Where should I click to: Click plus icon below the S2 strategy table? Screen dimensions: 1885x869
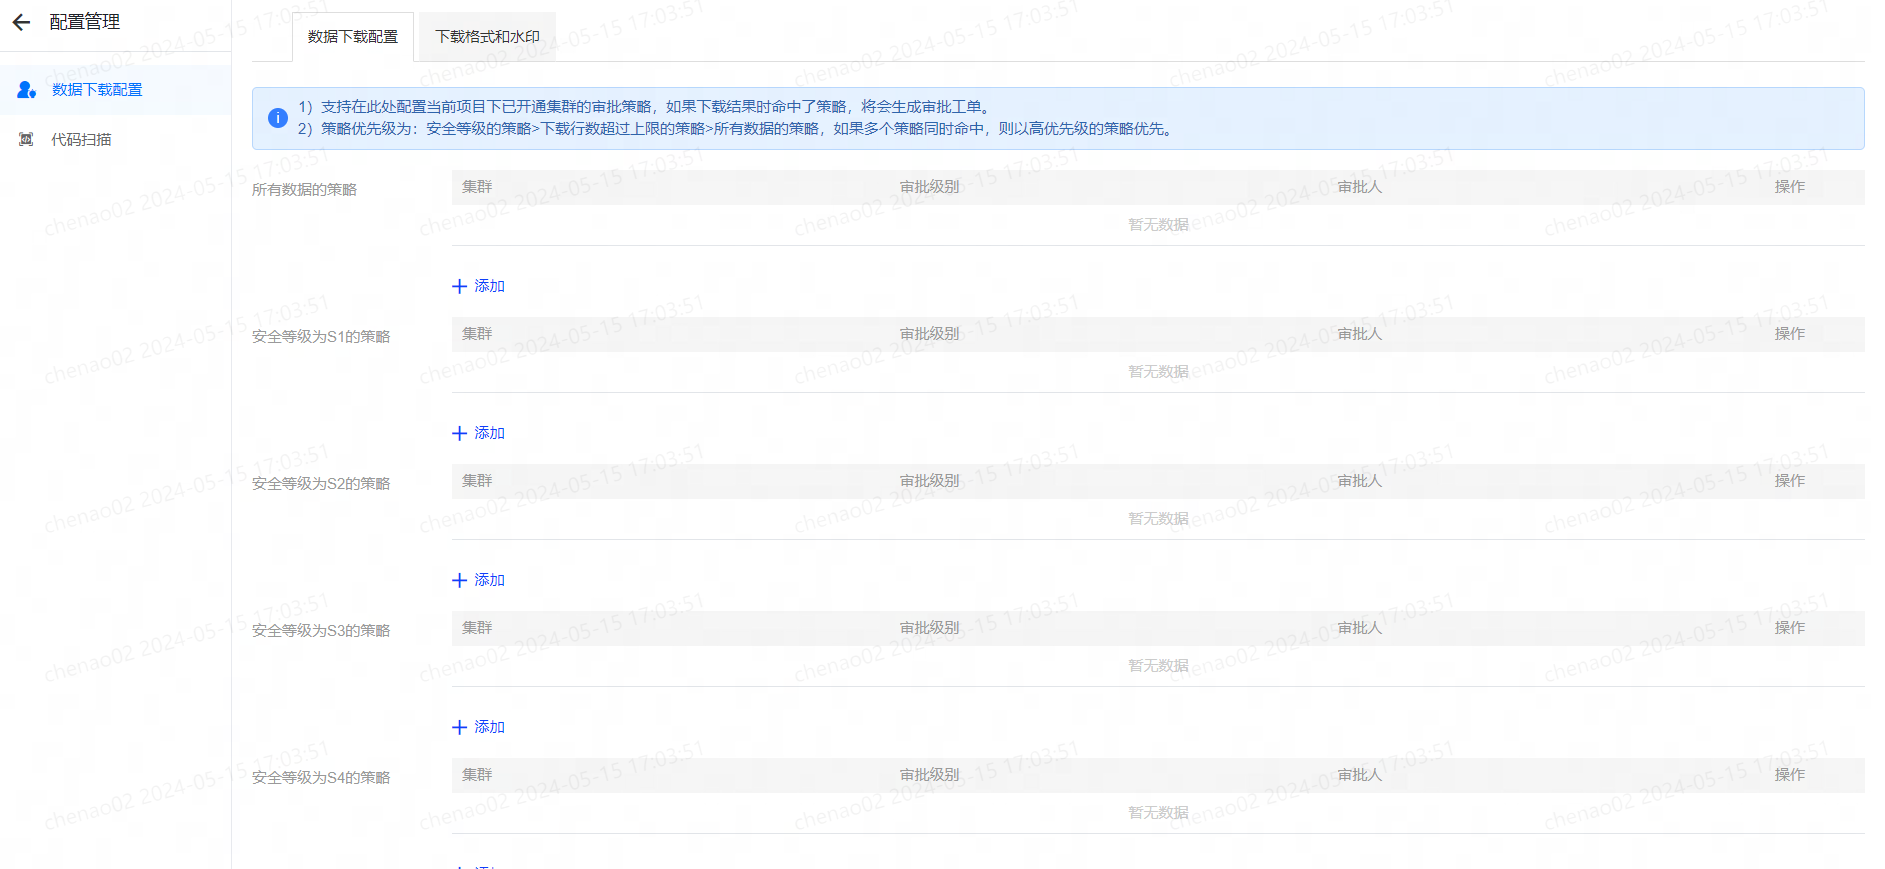point(460,580)
